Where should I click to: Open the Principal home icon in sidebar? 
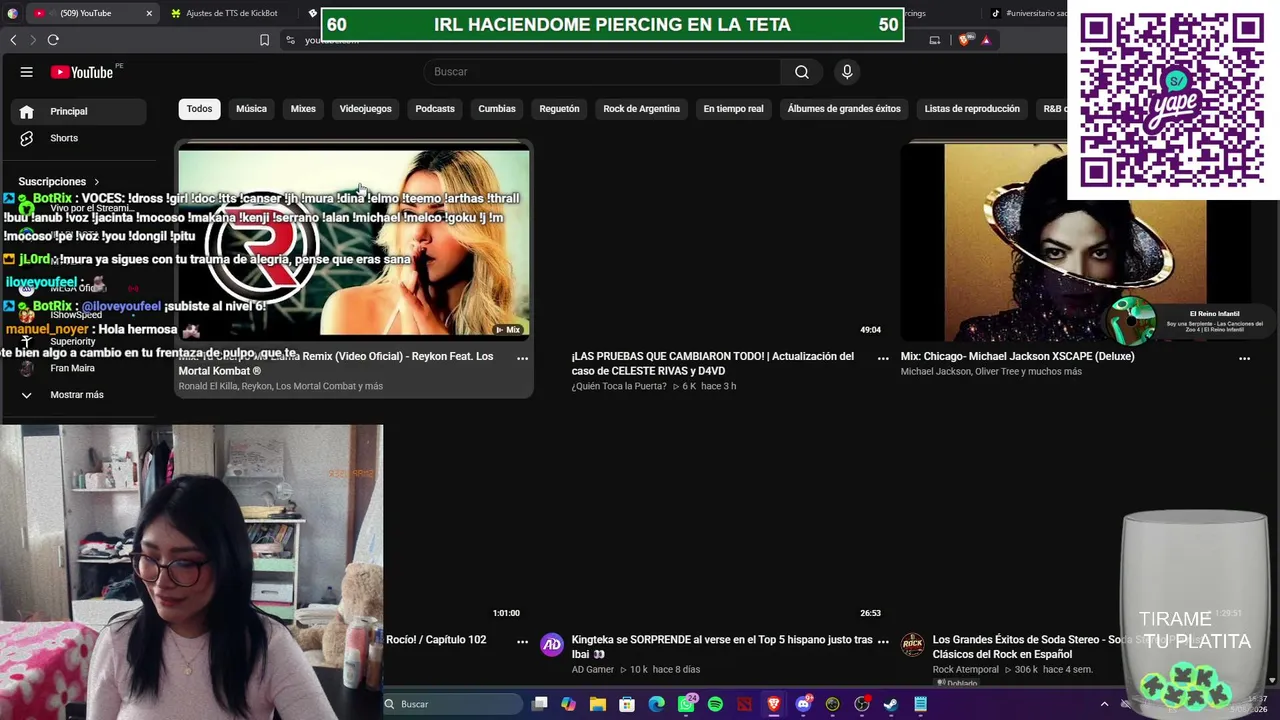pos(27,111)
